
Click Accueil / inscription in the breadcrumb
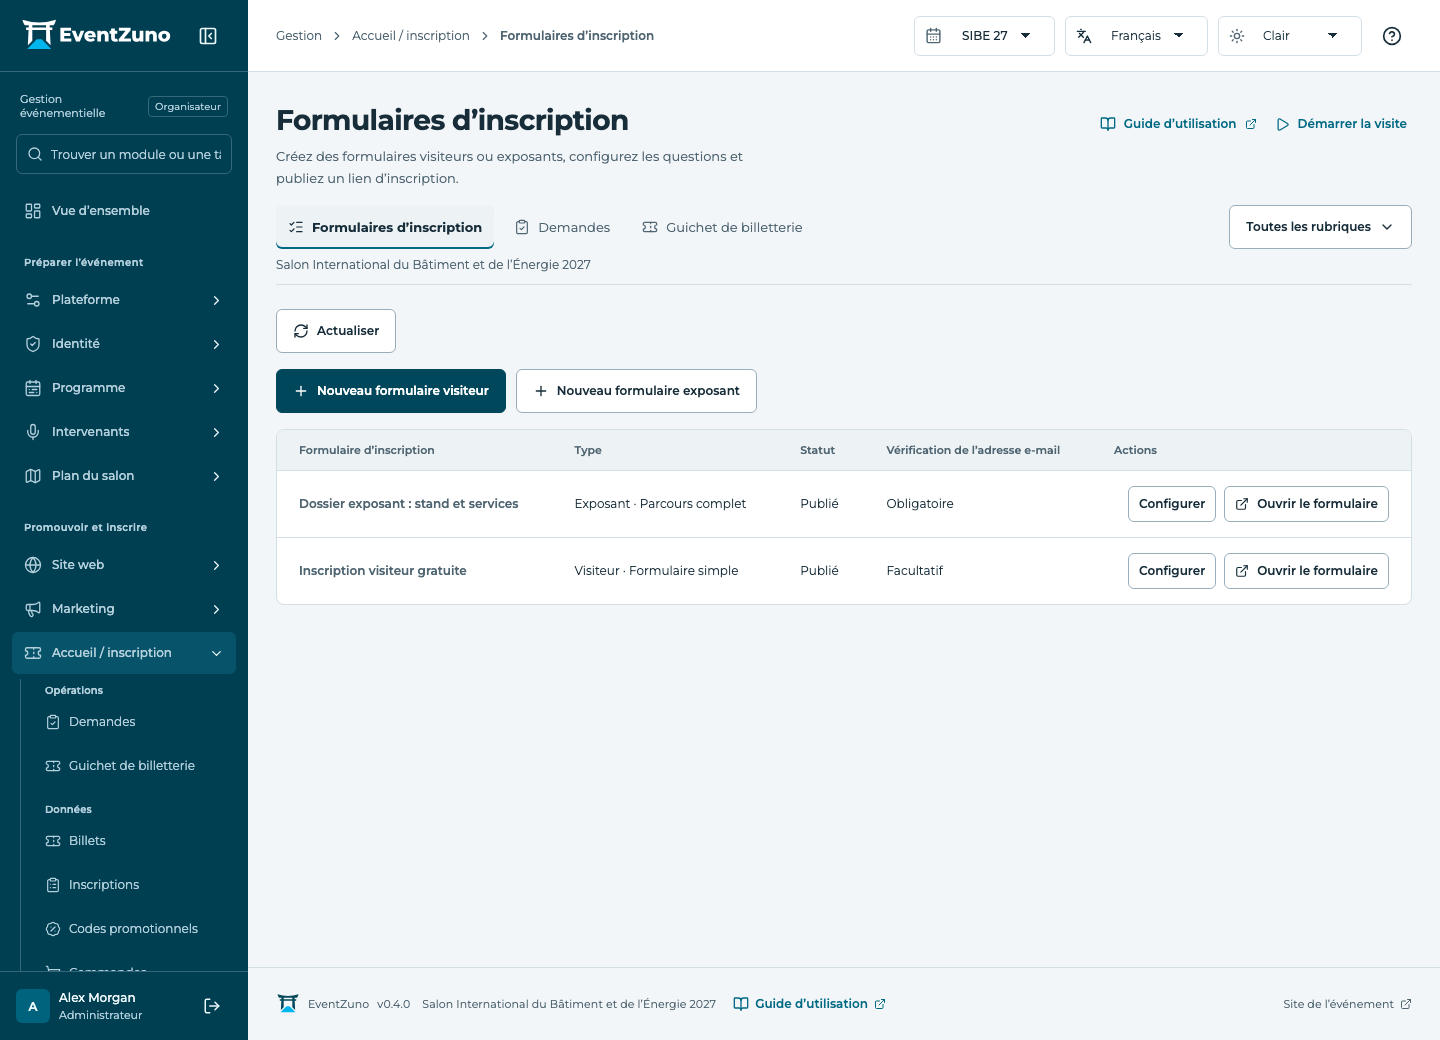[x=411, y=36]
